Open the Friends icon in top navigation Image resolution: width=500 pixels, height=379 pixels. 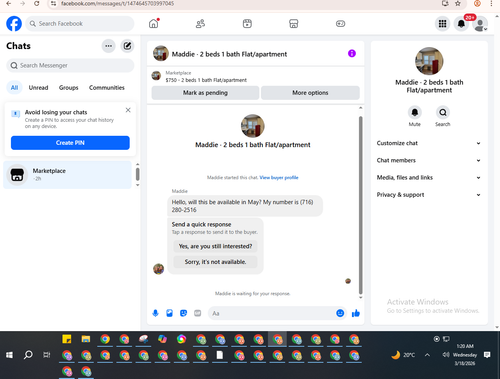click(200, 24)
